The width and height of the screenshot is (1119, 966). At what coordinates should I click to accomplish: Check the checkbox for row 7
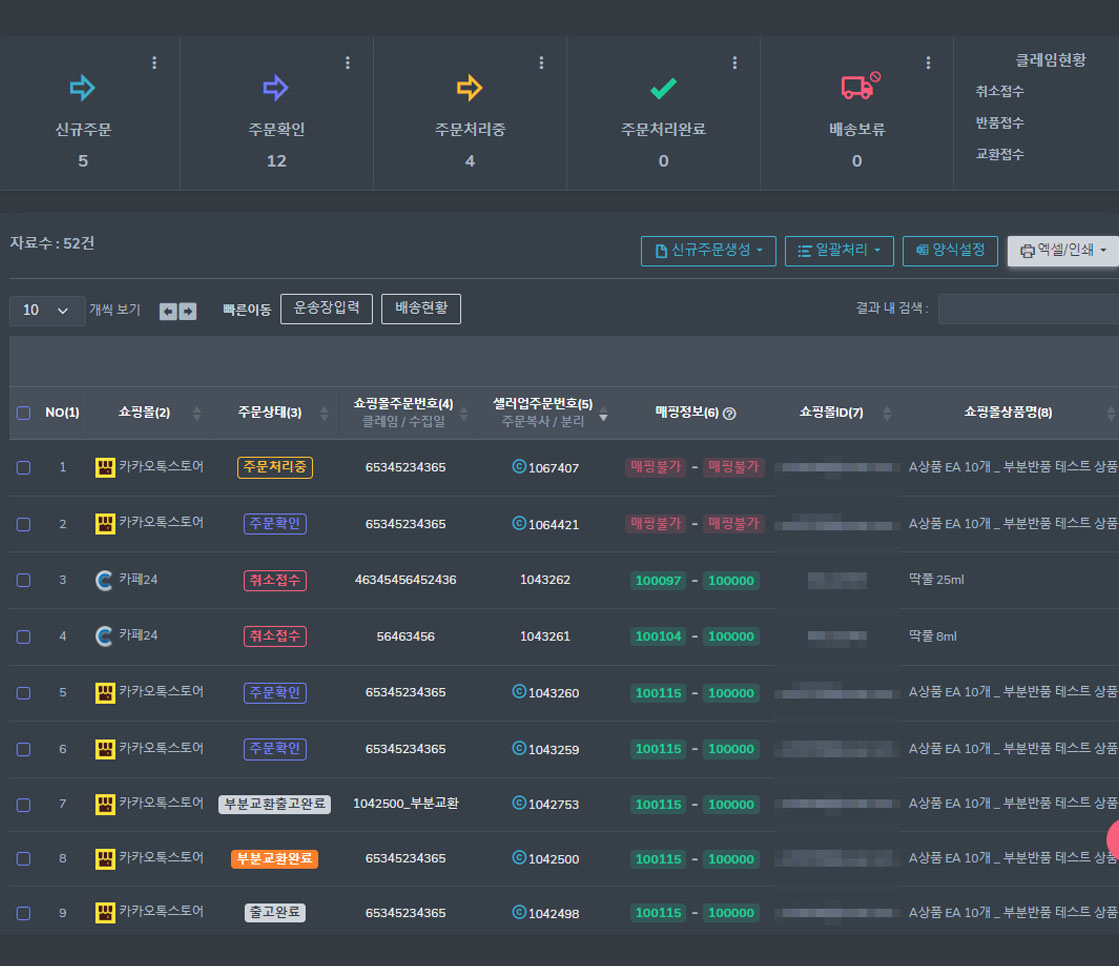(x=24, y=805)
